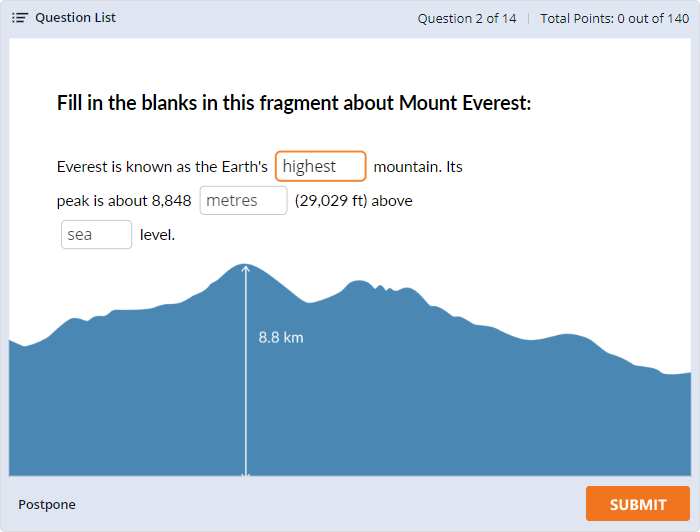Click the white vertical height line
This screenshot has height=532, width=700.
click(x=246, y=400)
